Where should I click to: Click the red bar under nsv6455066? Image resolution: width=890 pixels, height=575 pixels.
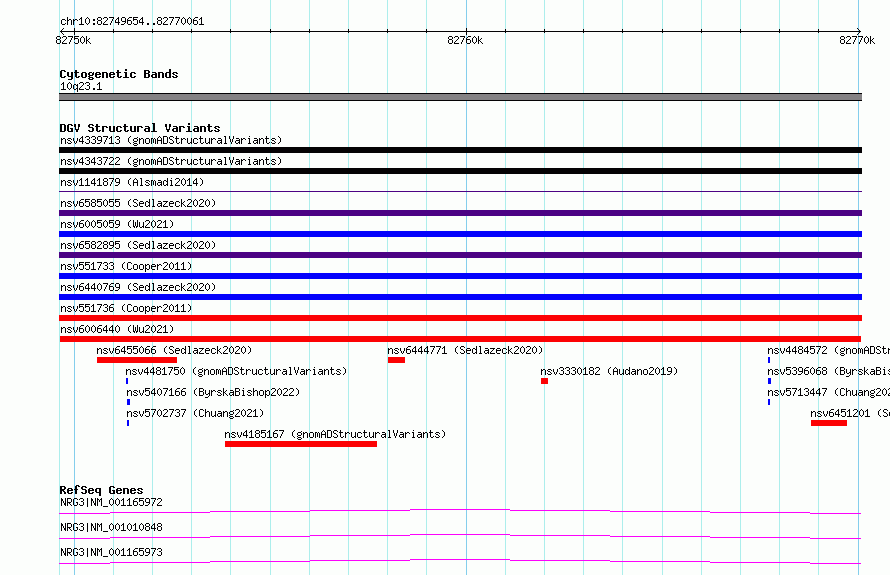tap(137, 360)
